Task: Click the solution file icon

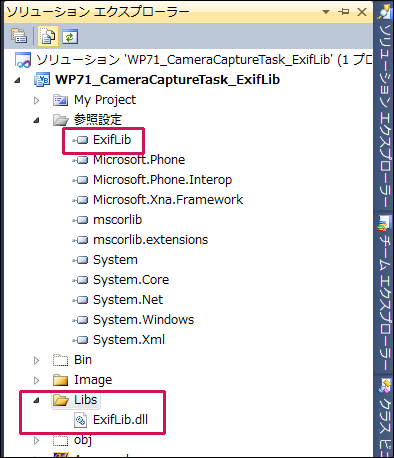Action: coord(23,60)
